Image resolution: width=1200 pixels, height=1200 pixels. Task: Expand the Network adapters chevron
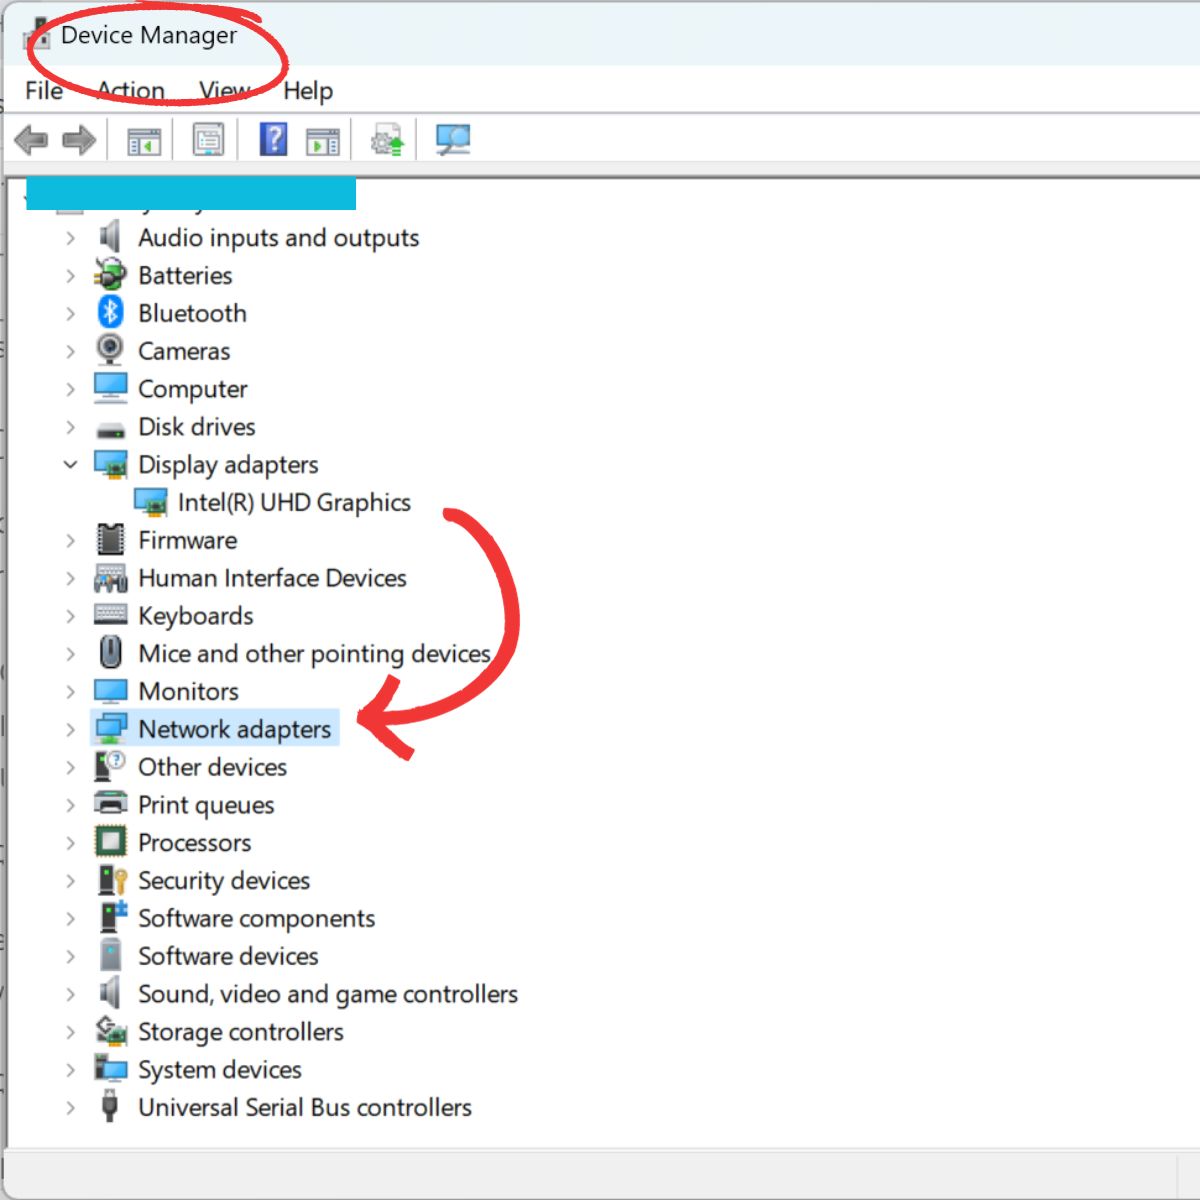pyautogui.click(x=70, y=730)
